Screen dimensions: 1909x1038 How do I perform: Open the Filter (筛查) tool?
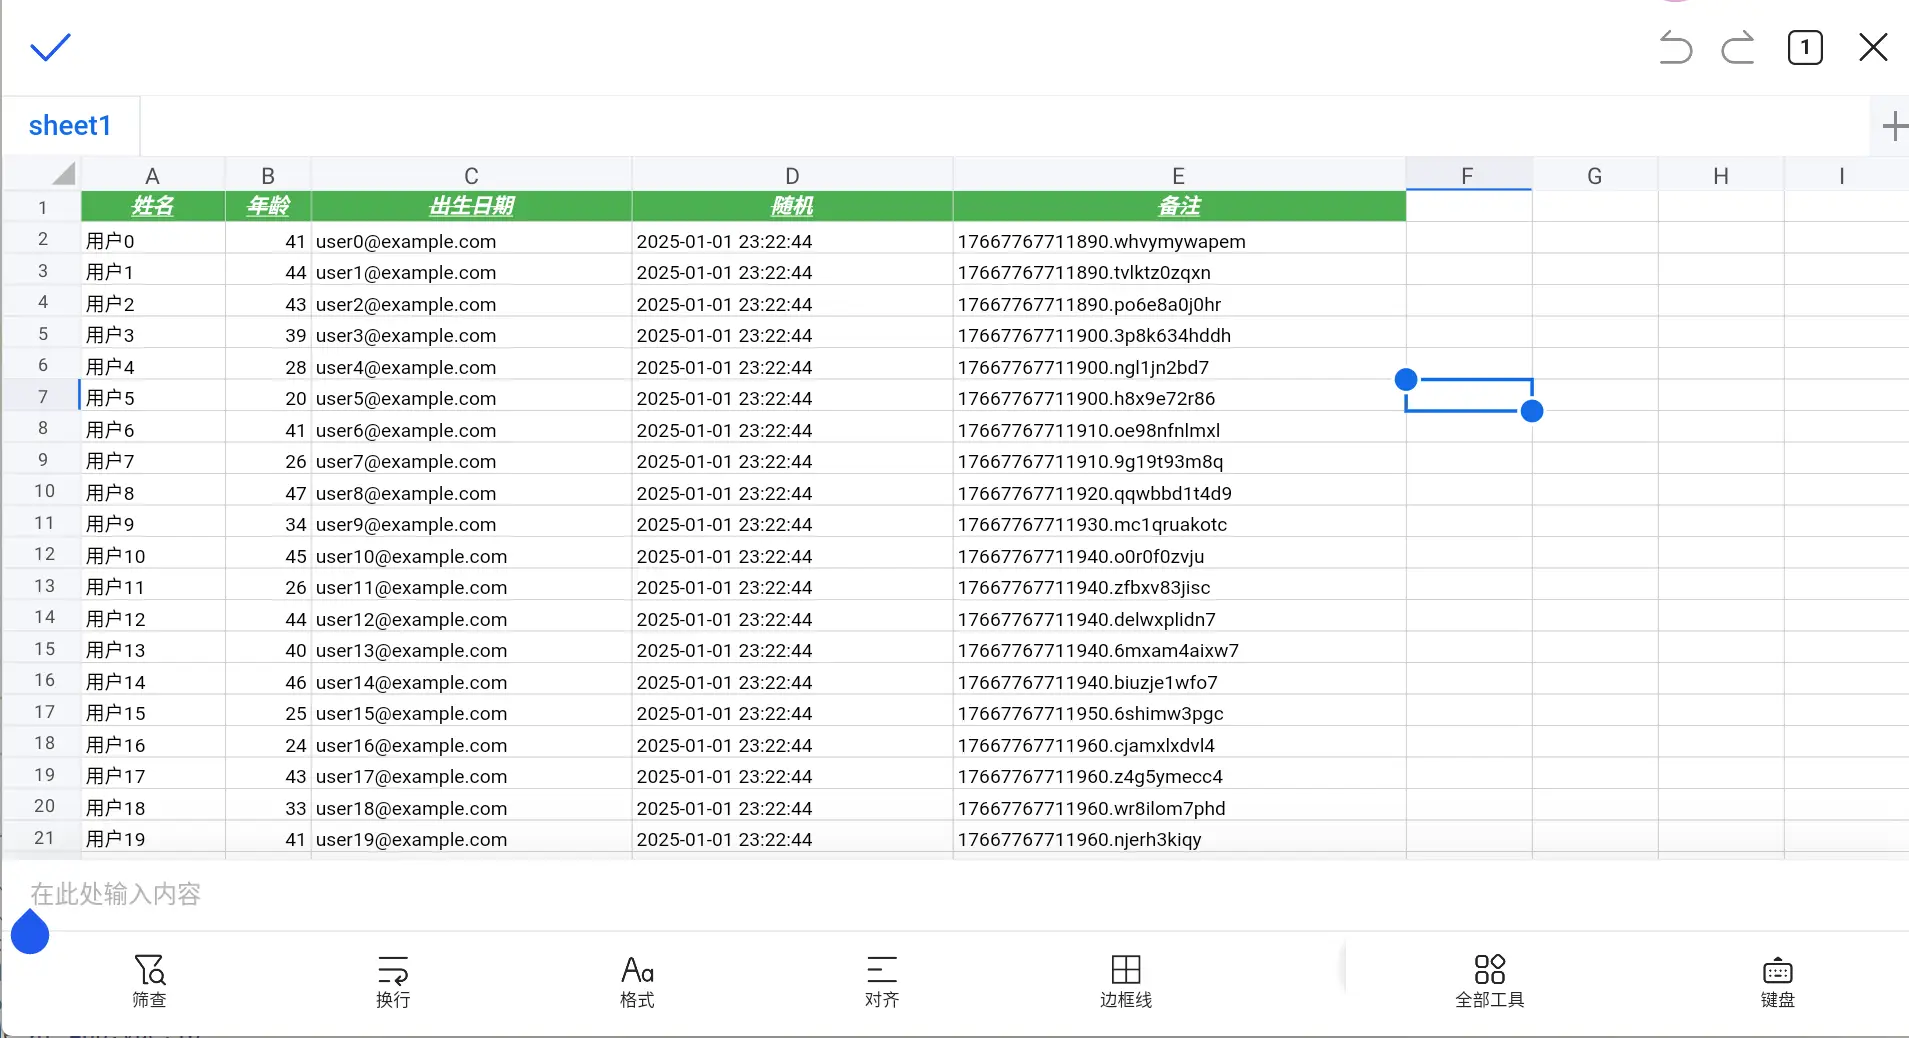click(150, 980)
